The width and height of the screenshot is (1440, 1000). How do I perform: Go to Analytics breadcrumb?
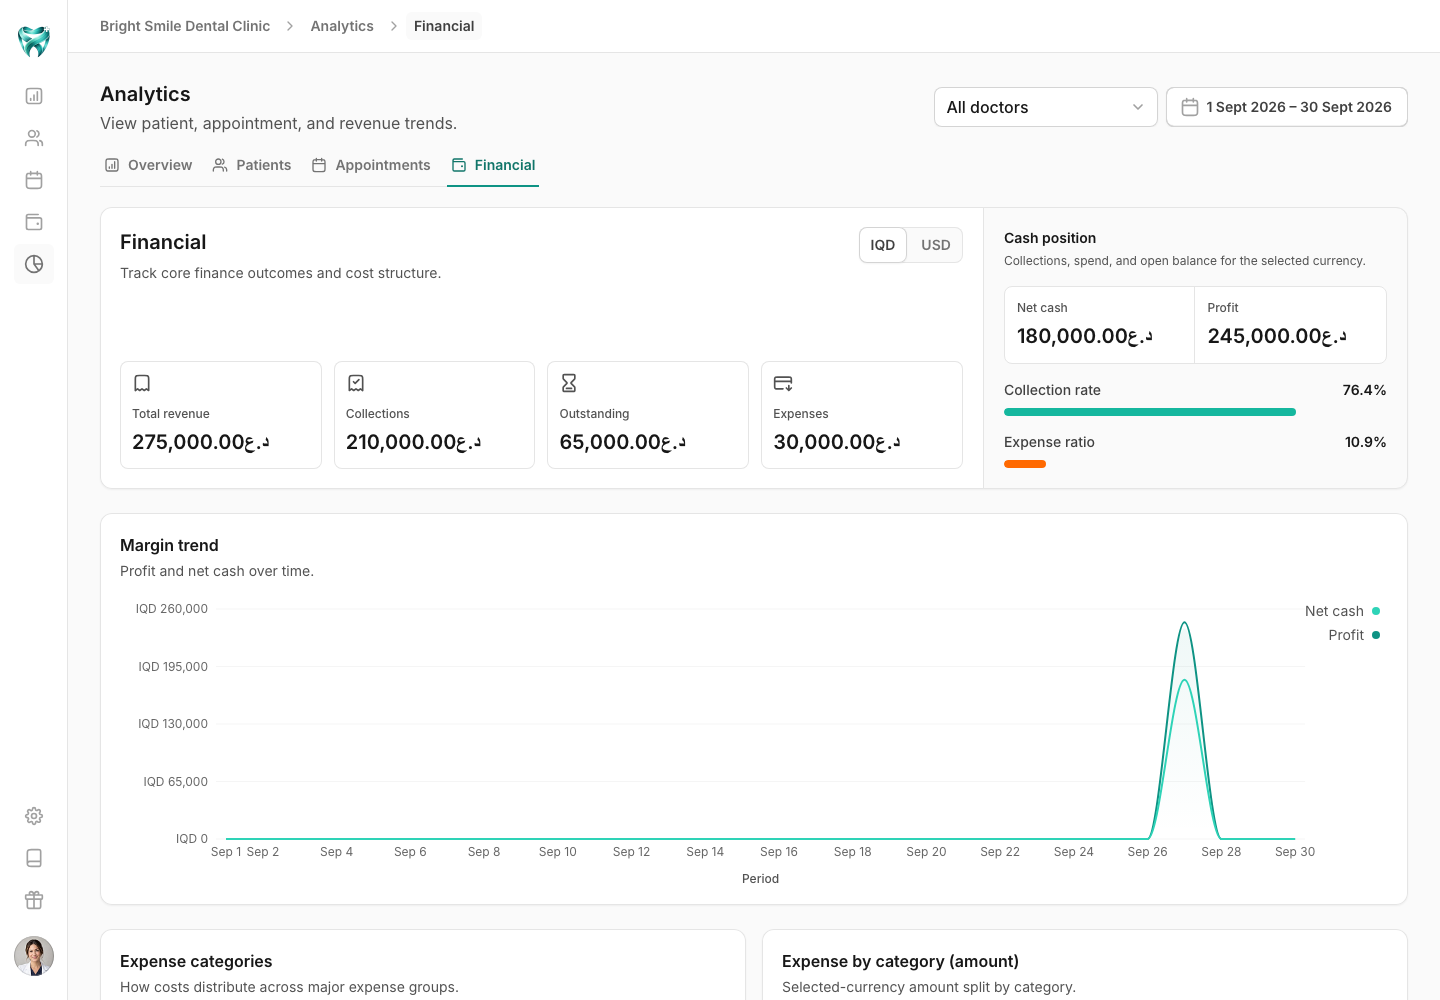pos(342,26)
